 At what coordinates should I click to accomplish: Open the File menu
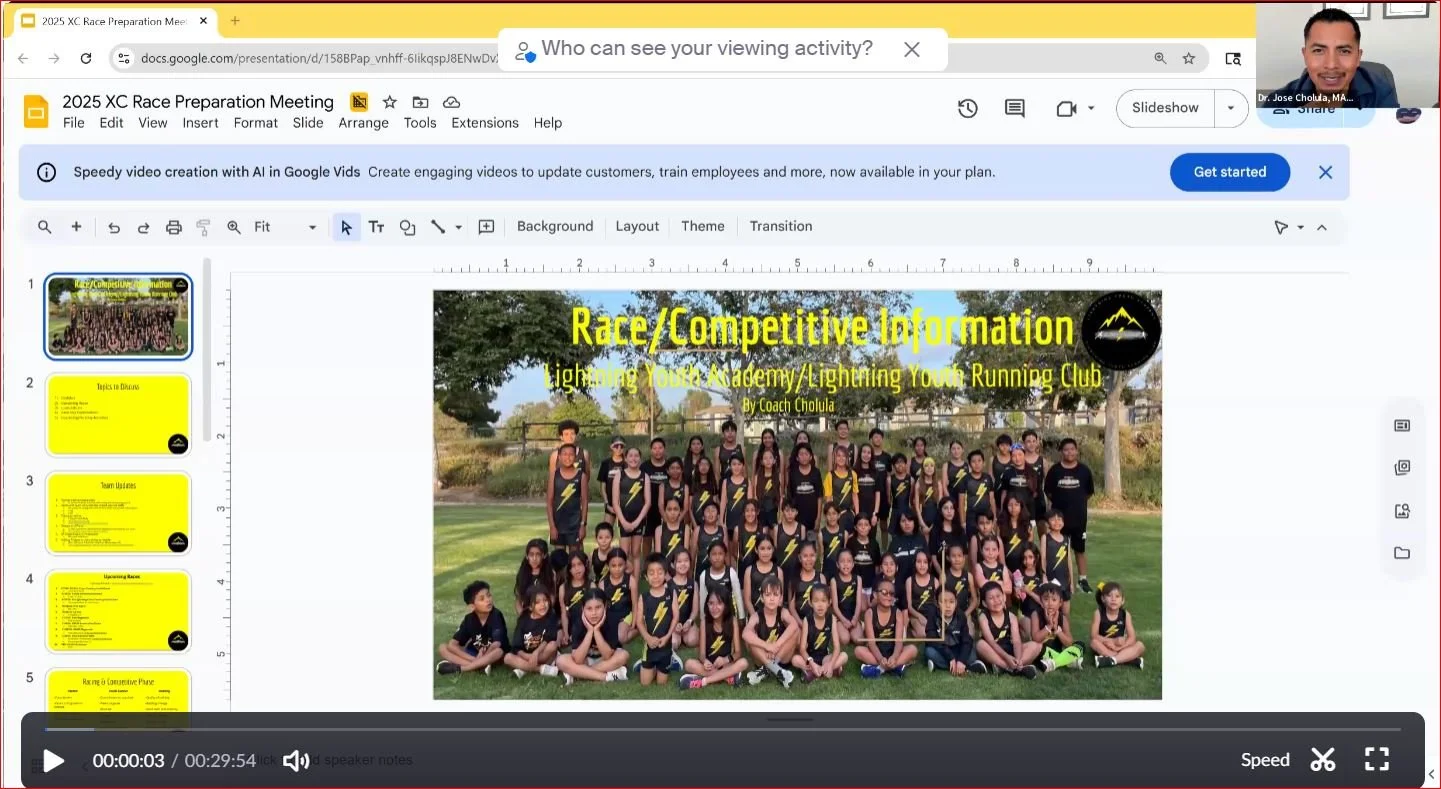[x=74, y=123]
